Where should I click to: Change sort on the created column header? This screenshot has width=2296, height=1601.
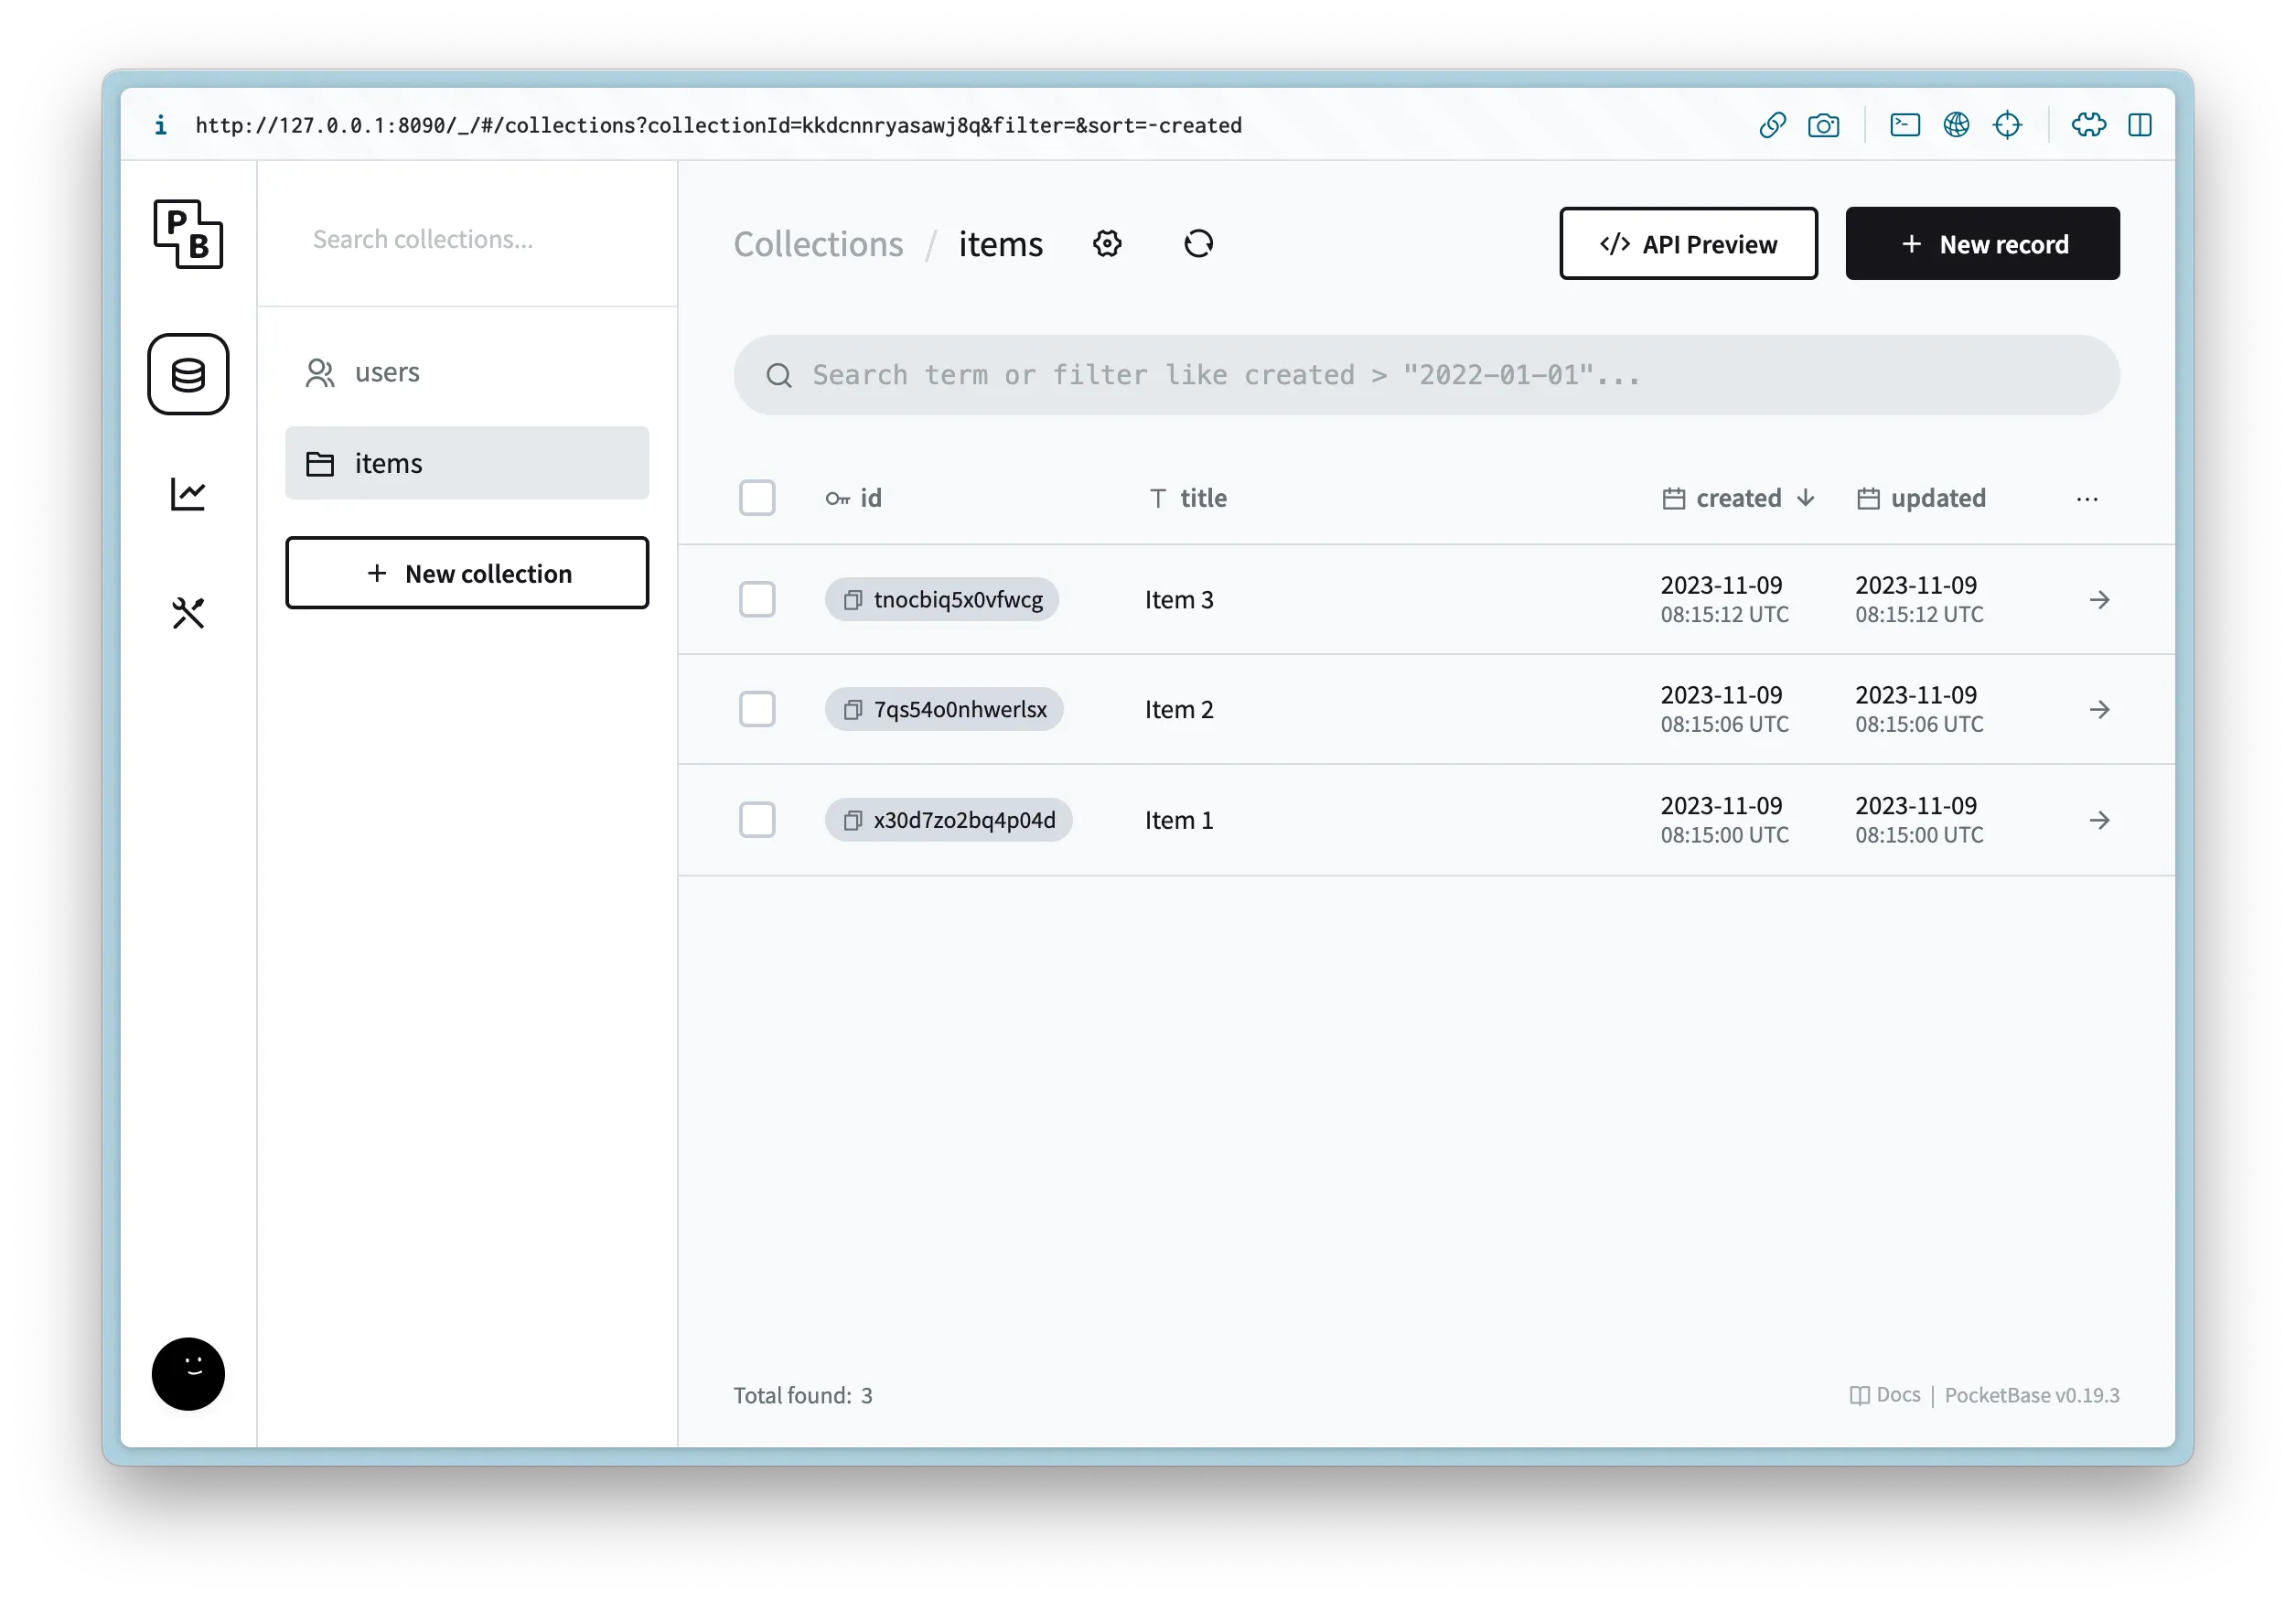[1738, 498]
